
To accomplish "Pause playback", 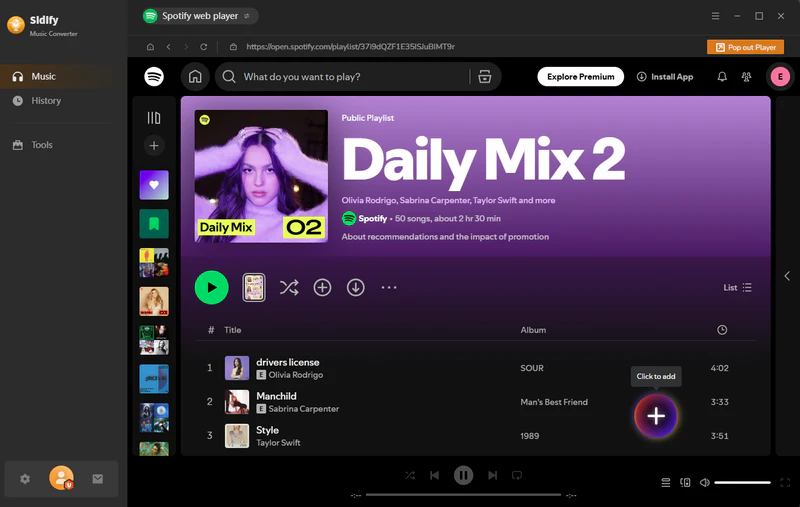I will [x=463, y=475].
